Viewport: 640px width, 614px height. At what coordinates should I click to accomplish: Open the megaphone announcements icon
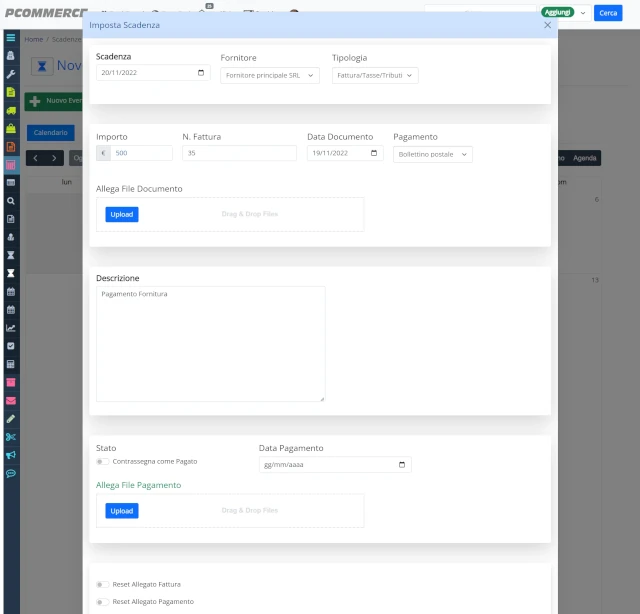tap(11, 455)
